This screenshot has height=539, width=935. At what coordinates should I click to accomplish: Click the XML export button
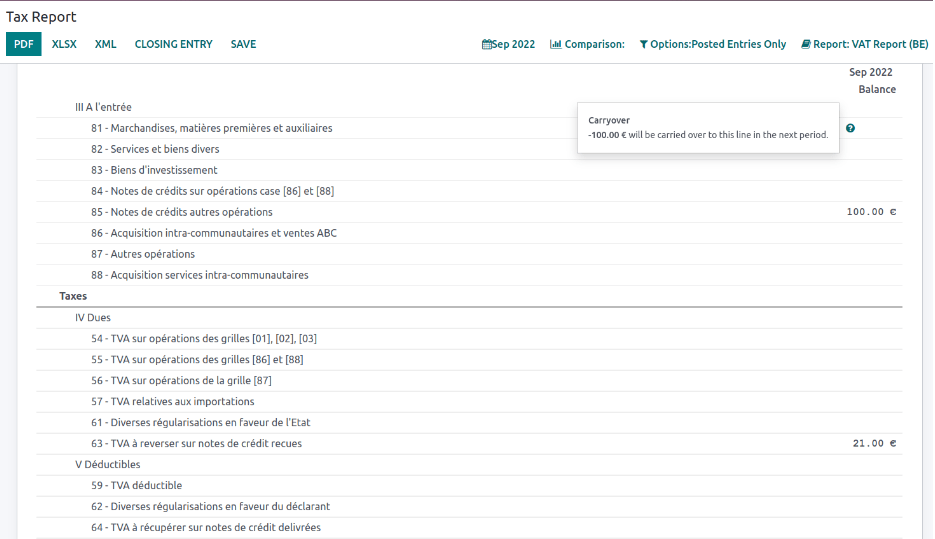tap(106, 44)
